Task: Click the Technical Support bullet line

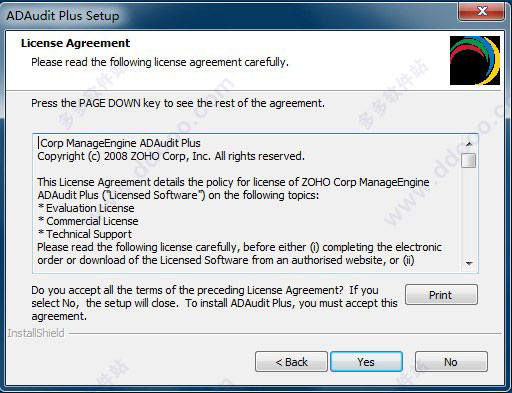Action: pyautogui.click(x=85, y=234)
